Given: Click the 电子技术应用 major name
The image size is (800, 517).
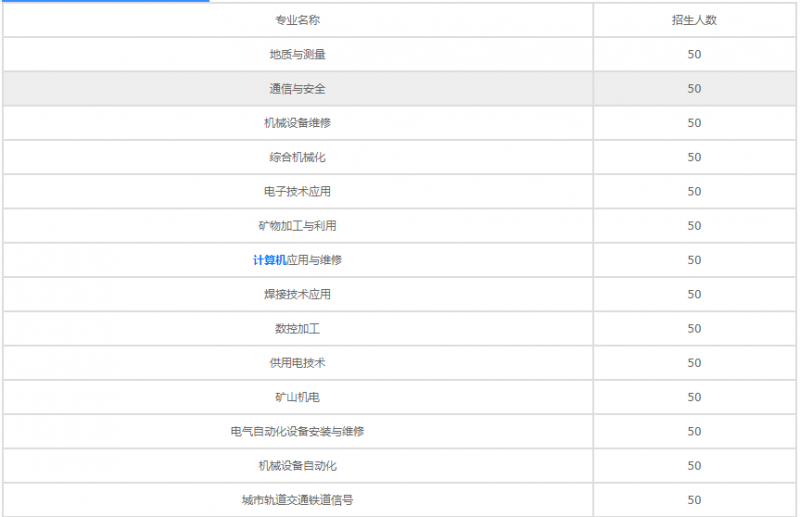Looking at the screenshot, I should pyautogui.click(x=297, y=192).
